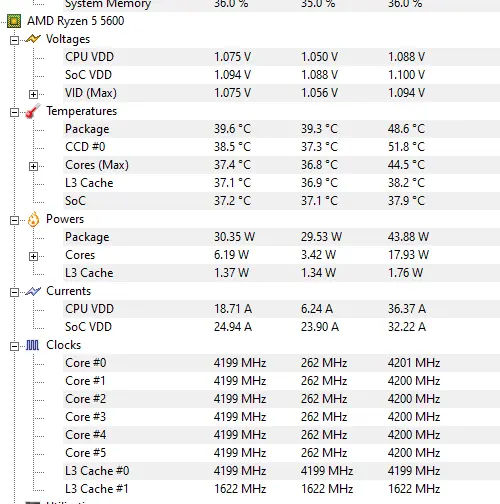
Task: Select the L3 Cache #0 clock row
Action: (x=281, y=471)
